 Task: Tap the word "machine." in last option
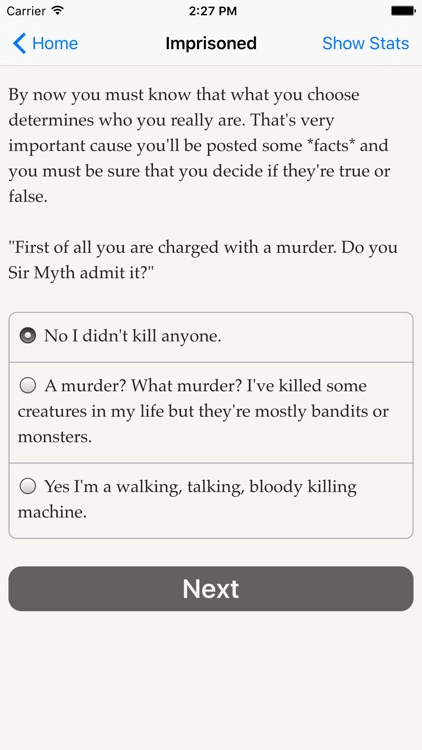pos(52,512)
